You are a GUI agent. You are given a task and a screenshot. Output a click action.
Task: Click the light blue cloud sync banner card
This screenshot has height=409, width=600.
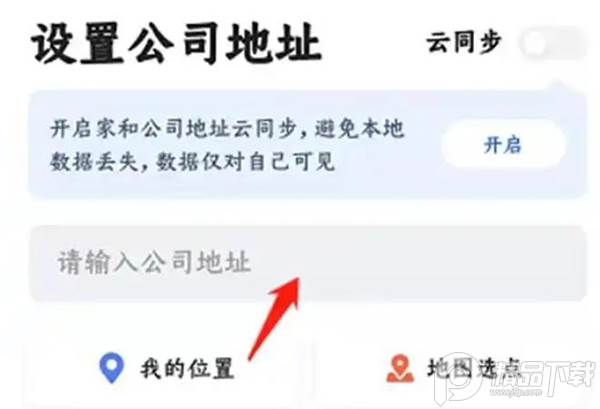[x=308, y=145]
